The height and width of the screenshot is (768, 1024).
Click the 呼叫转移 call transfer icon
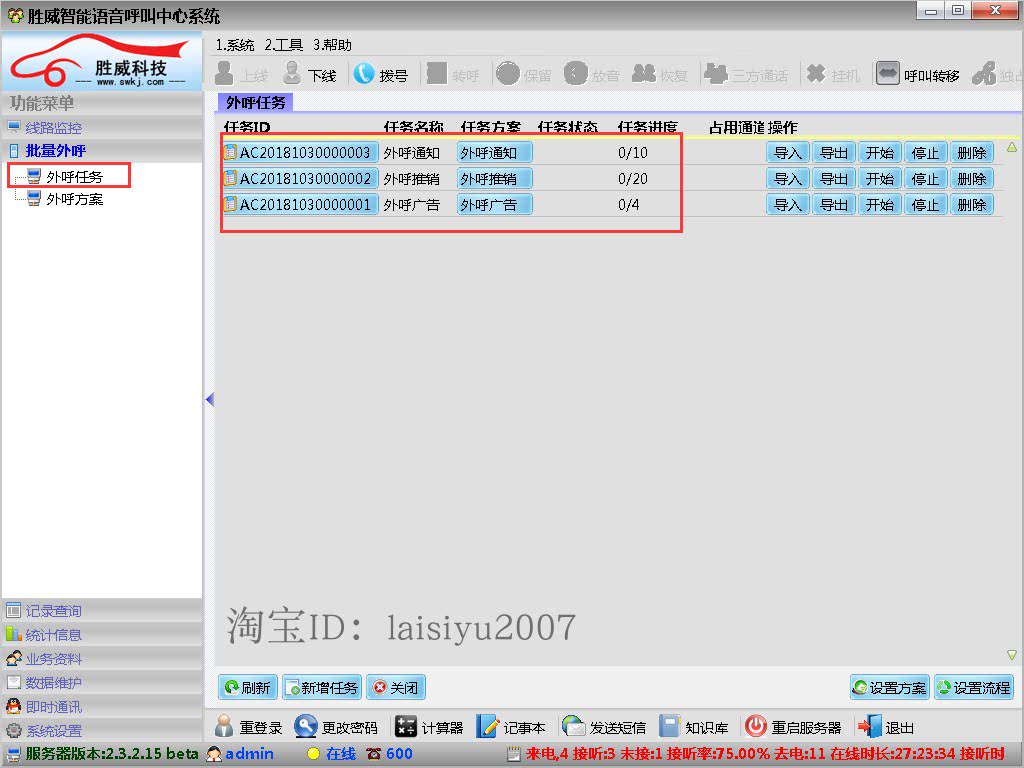888,74
